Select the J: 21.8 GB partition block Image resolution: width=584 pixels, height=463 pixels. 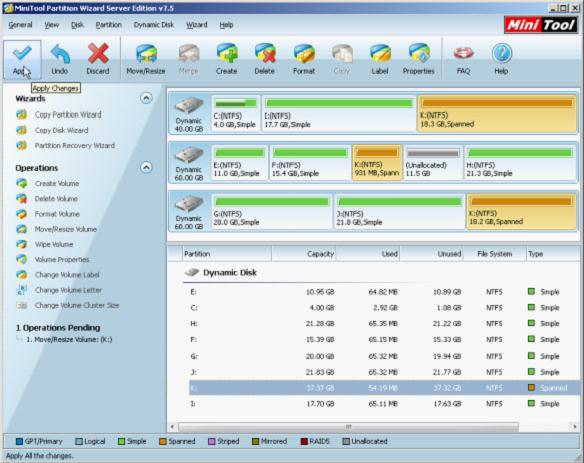click(399, 212)
